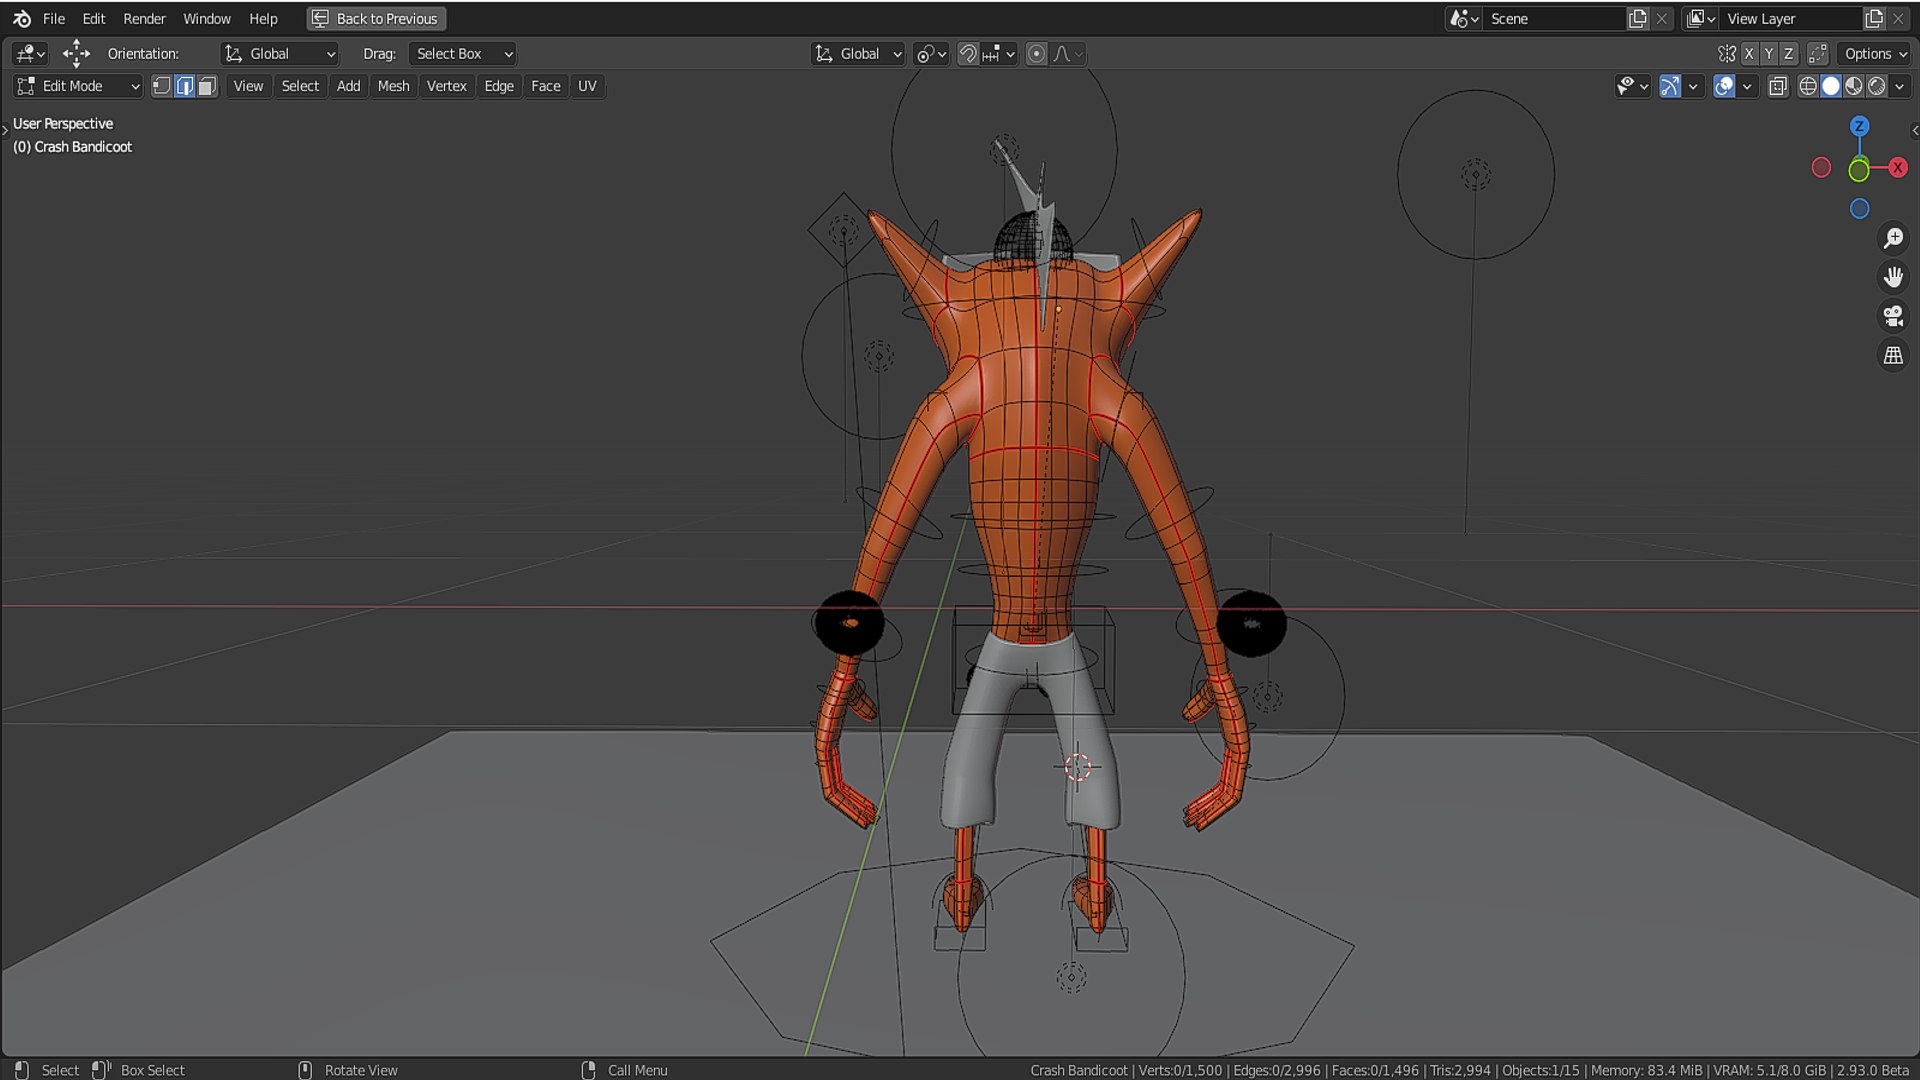Click the new scene duplicate icon

tap(1638, 19)
